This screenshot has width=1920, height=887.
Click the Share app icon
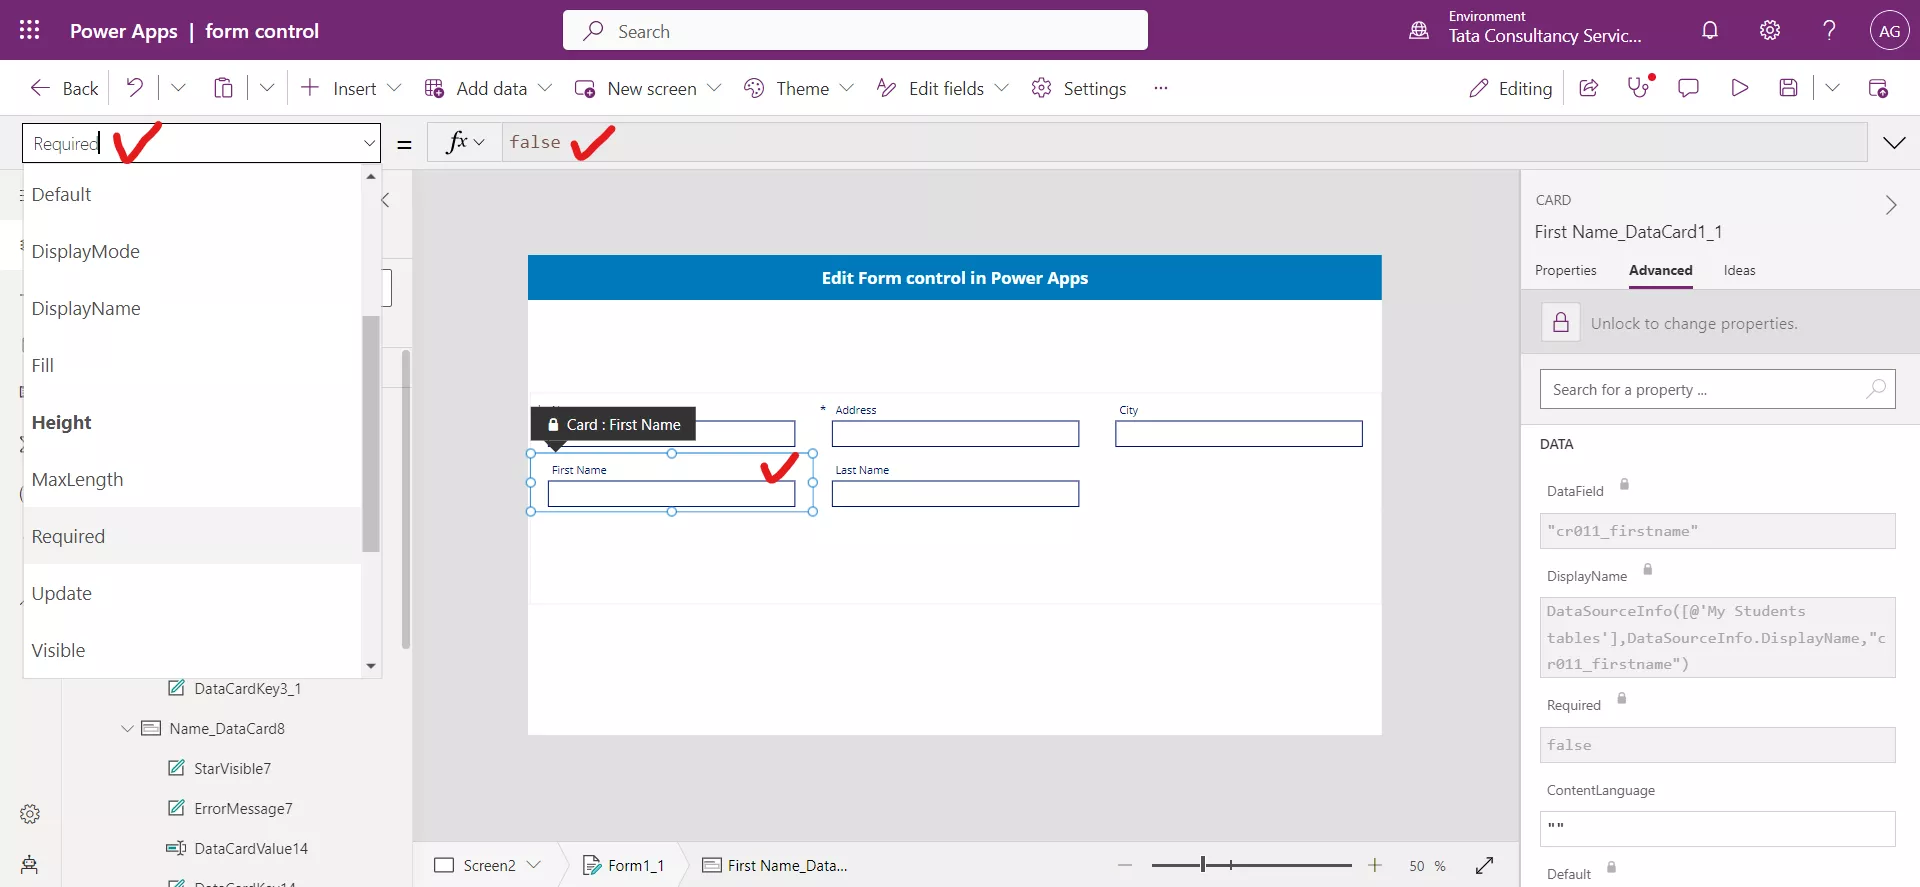click(x=1588, y=88)
